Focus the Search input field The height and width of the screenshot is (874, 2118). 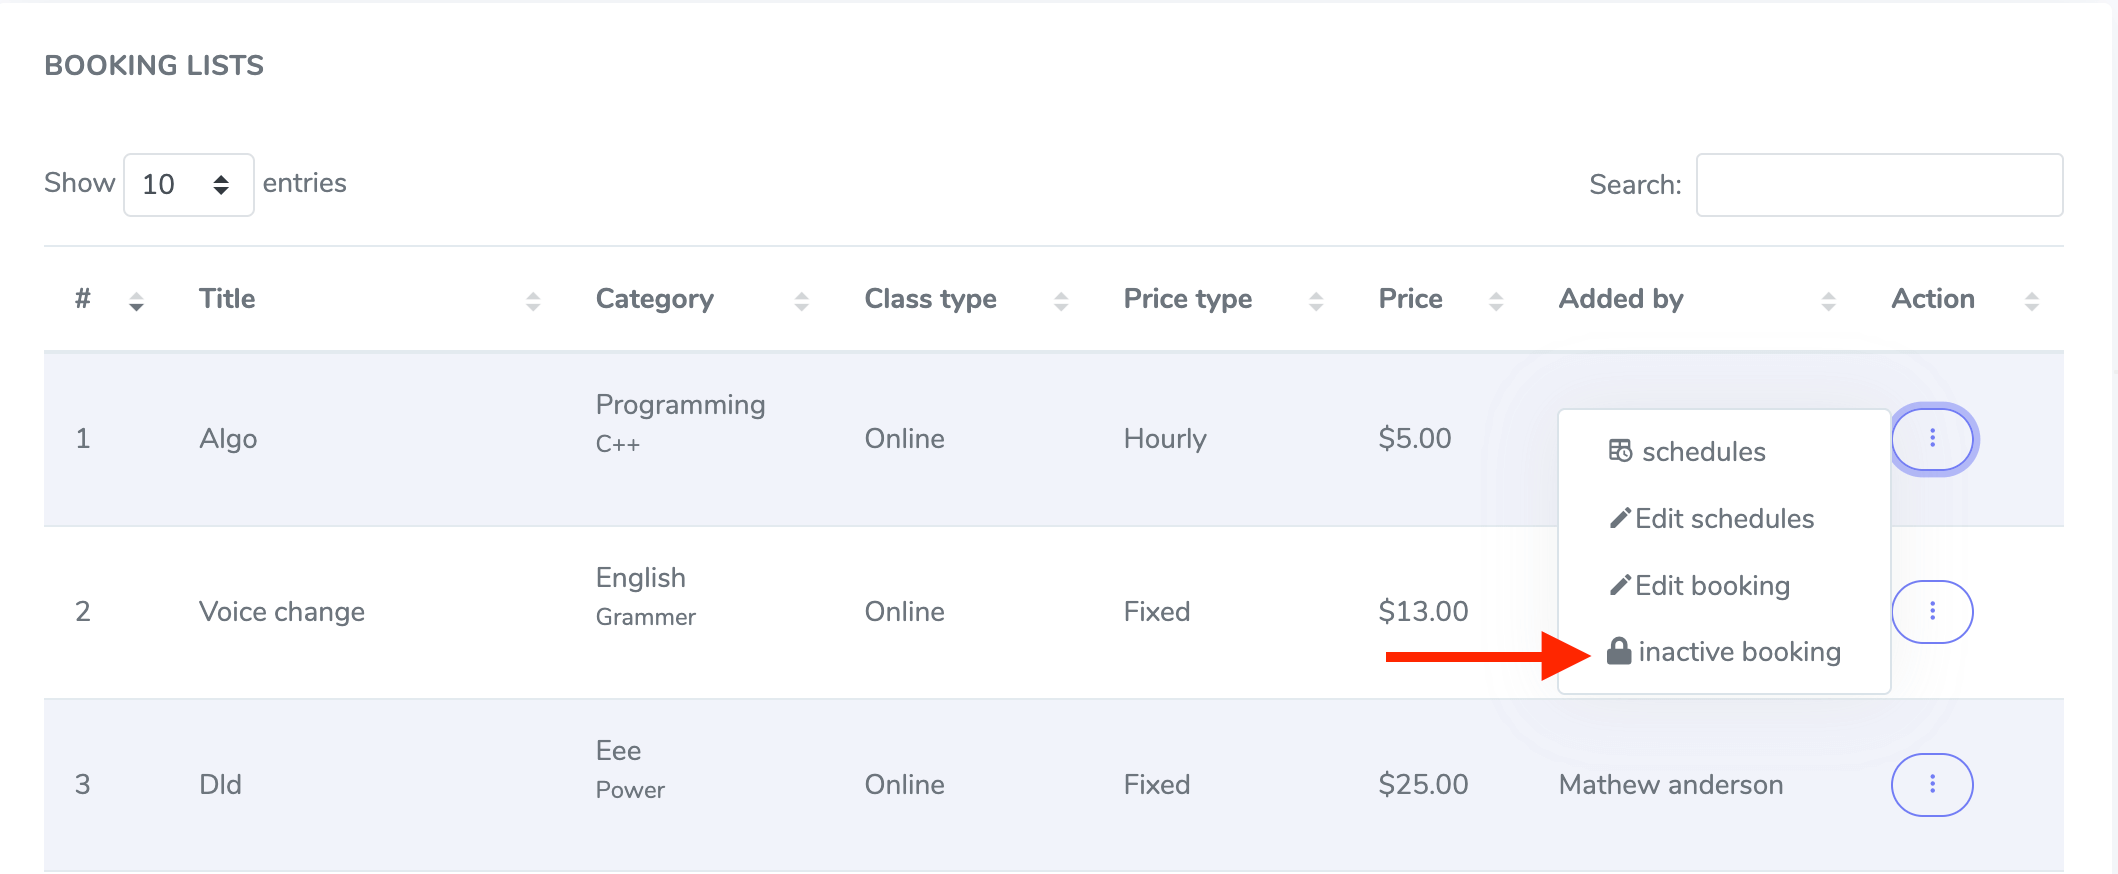tap(1879, 184)
